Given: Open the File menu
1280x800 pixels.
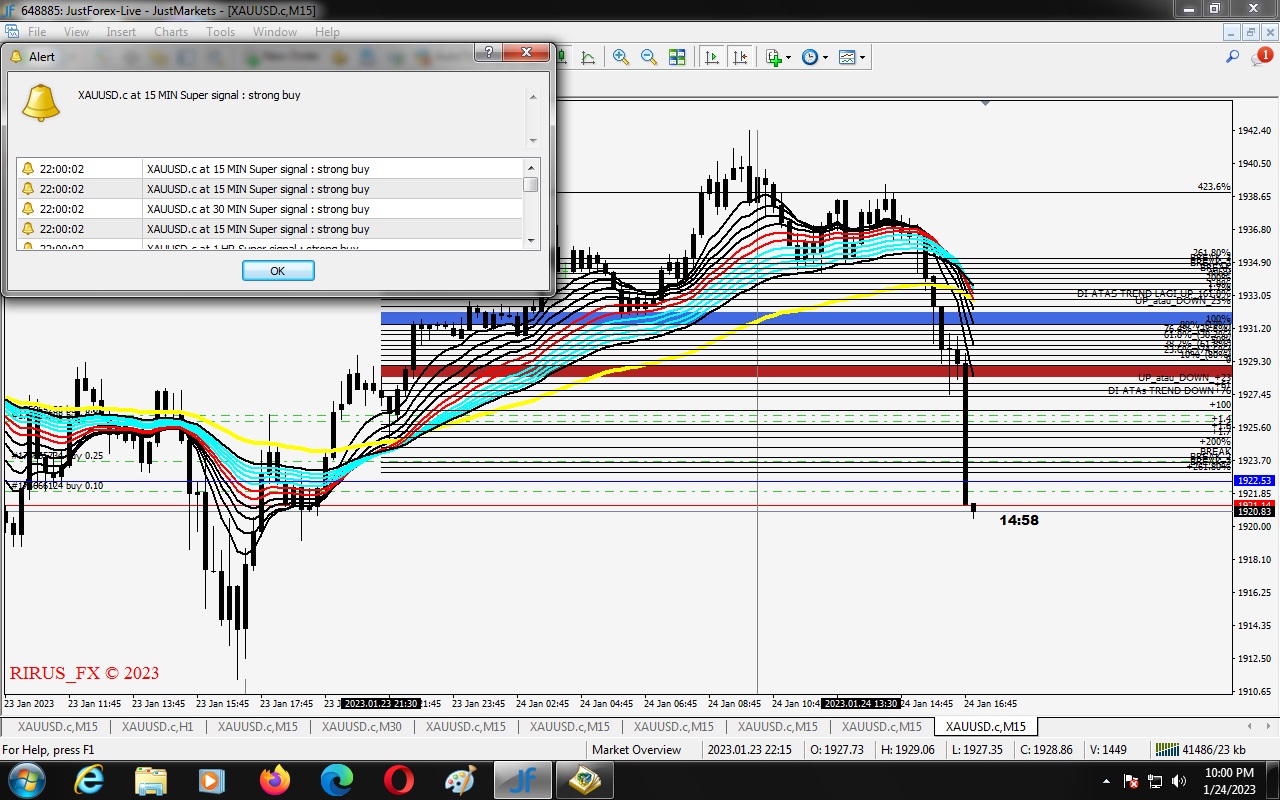Looking at the screenshot, I should click(x=37, y=32).
